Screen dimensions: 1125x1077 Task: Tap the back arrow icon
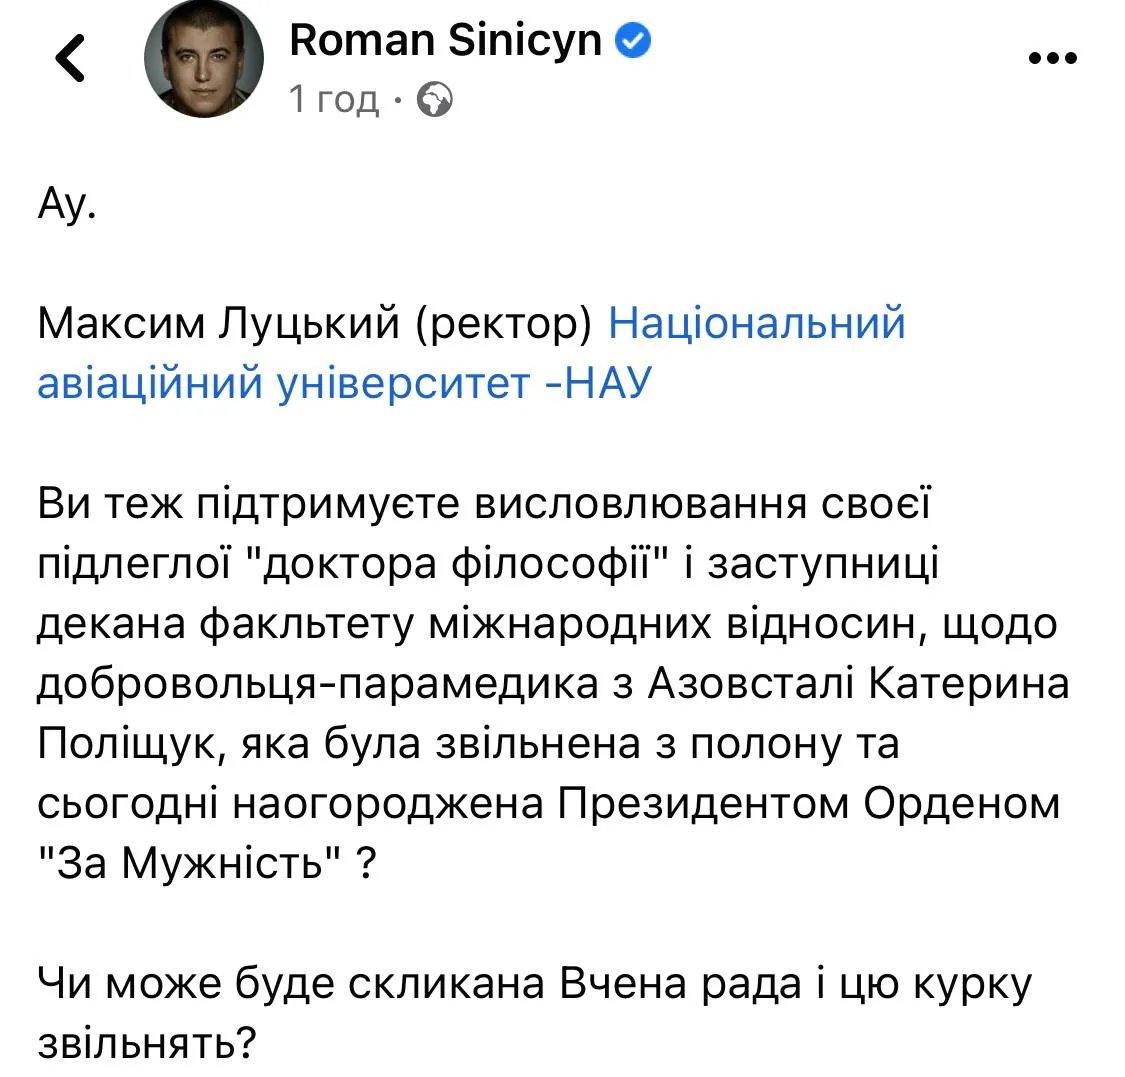pos(70,60)
